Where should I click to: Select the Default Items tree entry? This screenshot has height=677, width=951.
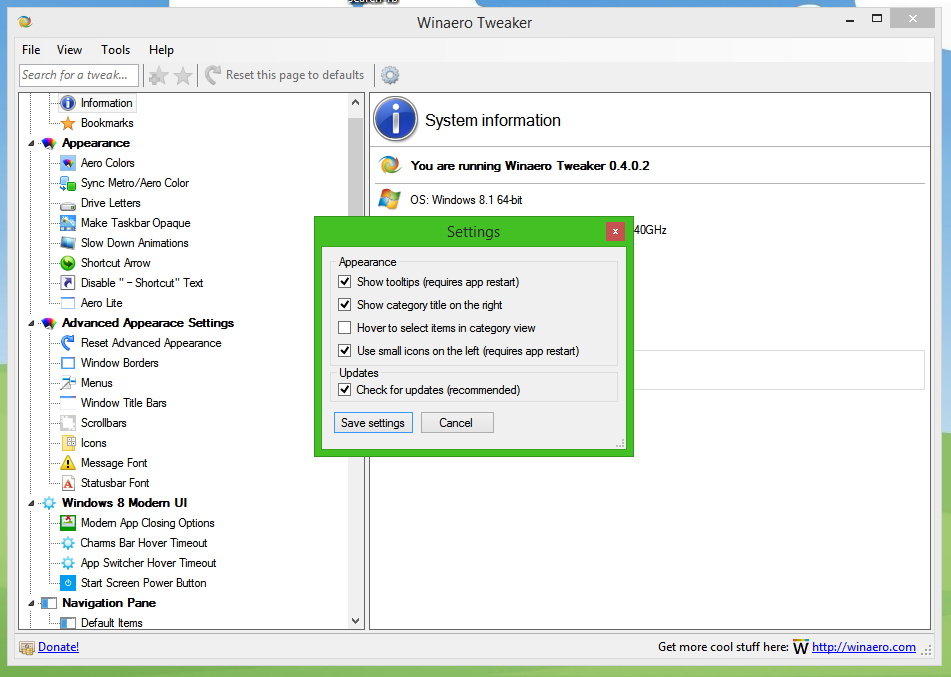[x=112, y=623]
